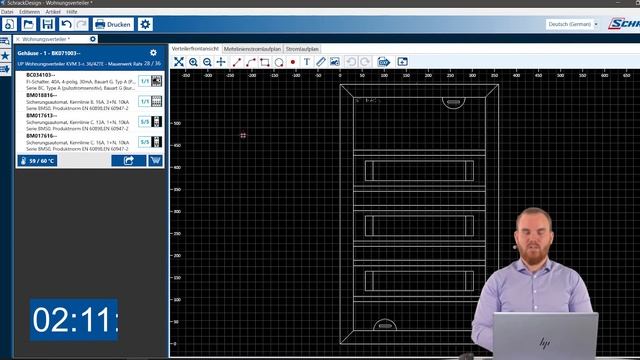Click the Drucken print button
The image size is (640, 360).
pos(113,24)
